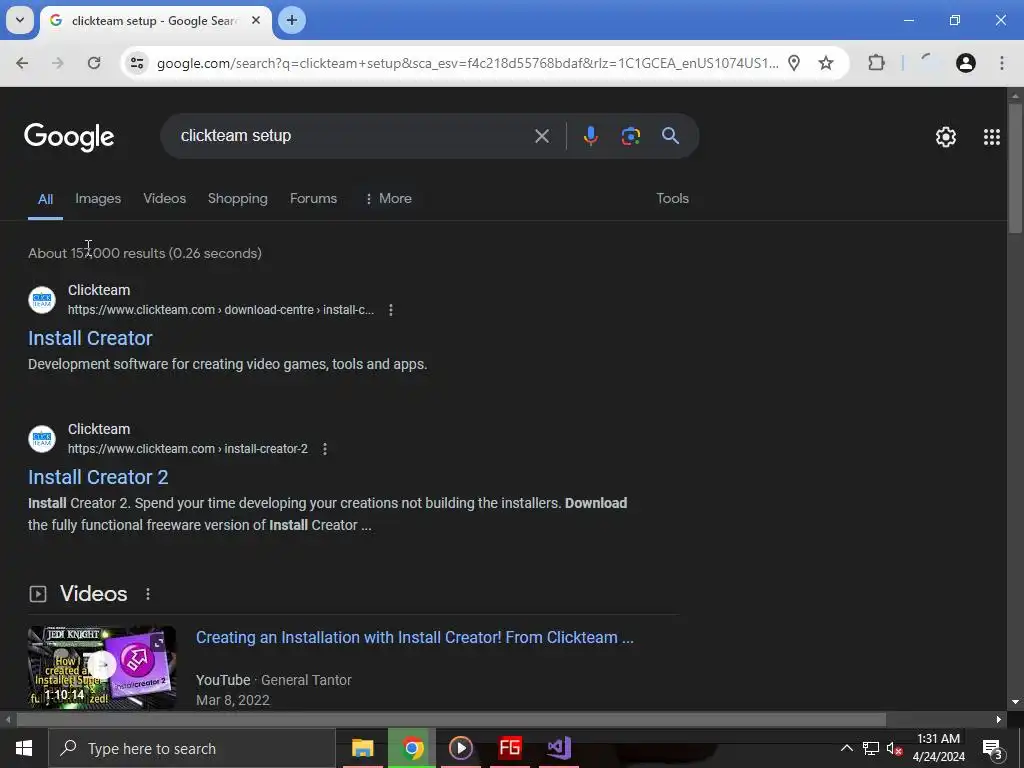Click the horizontal scrollbar right arrow
Screen dimensions: 1024x768
[x=999, y=720]
